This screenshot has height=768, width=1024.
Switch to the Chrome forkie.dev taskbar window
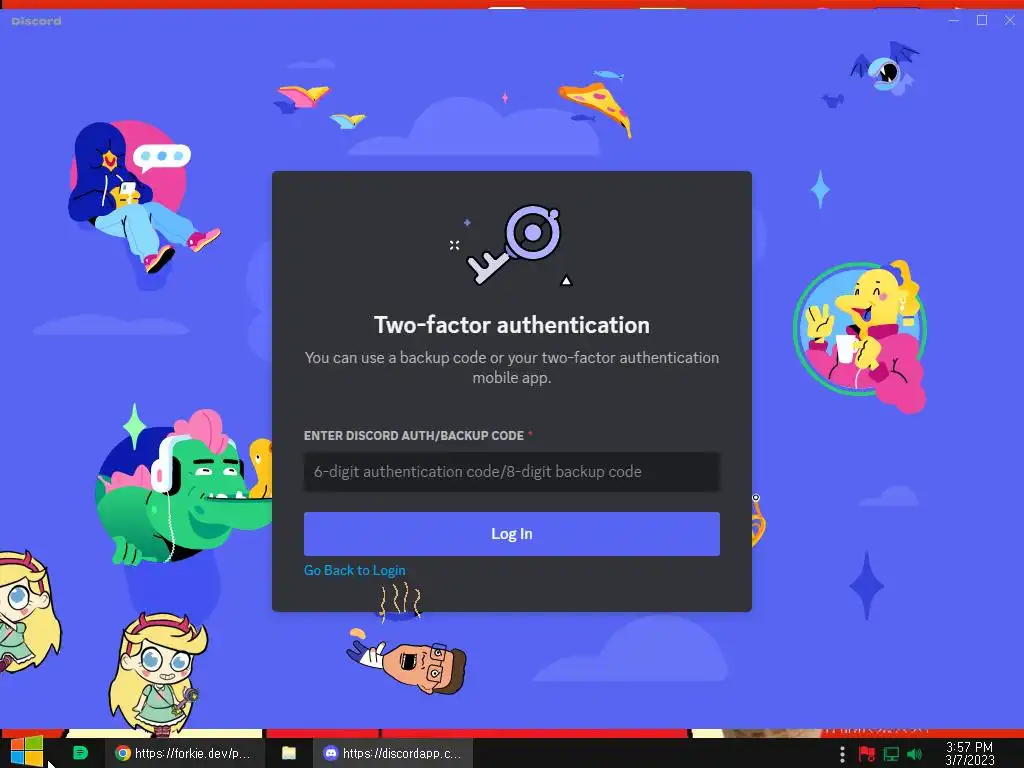click(x=184, y=753)
